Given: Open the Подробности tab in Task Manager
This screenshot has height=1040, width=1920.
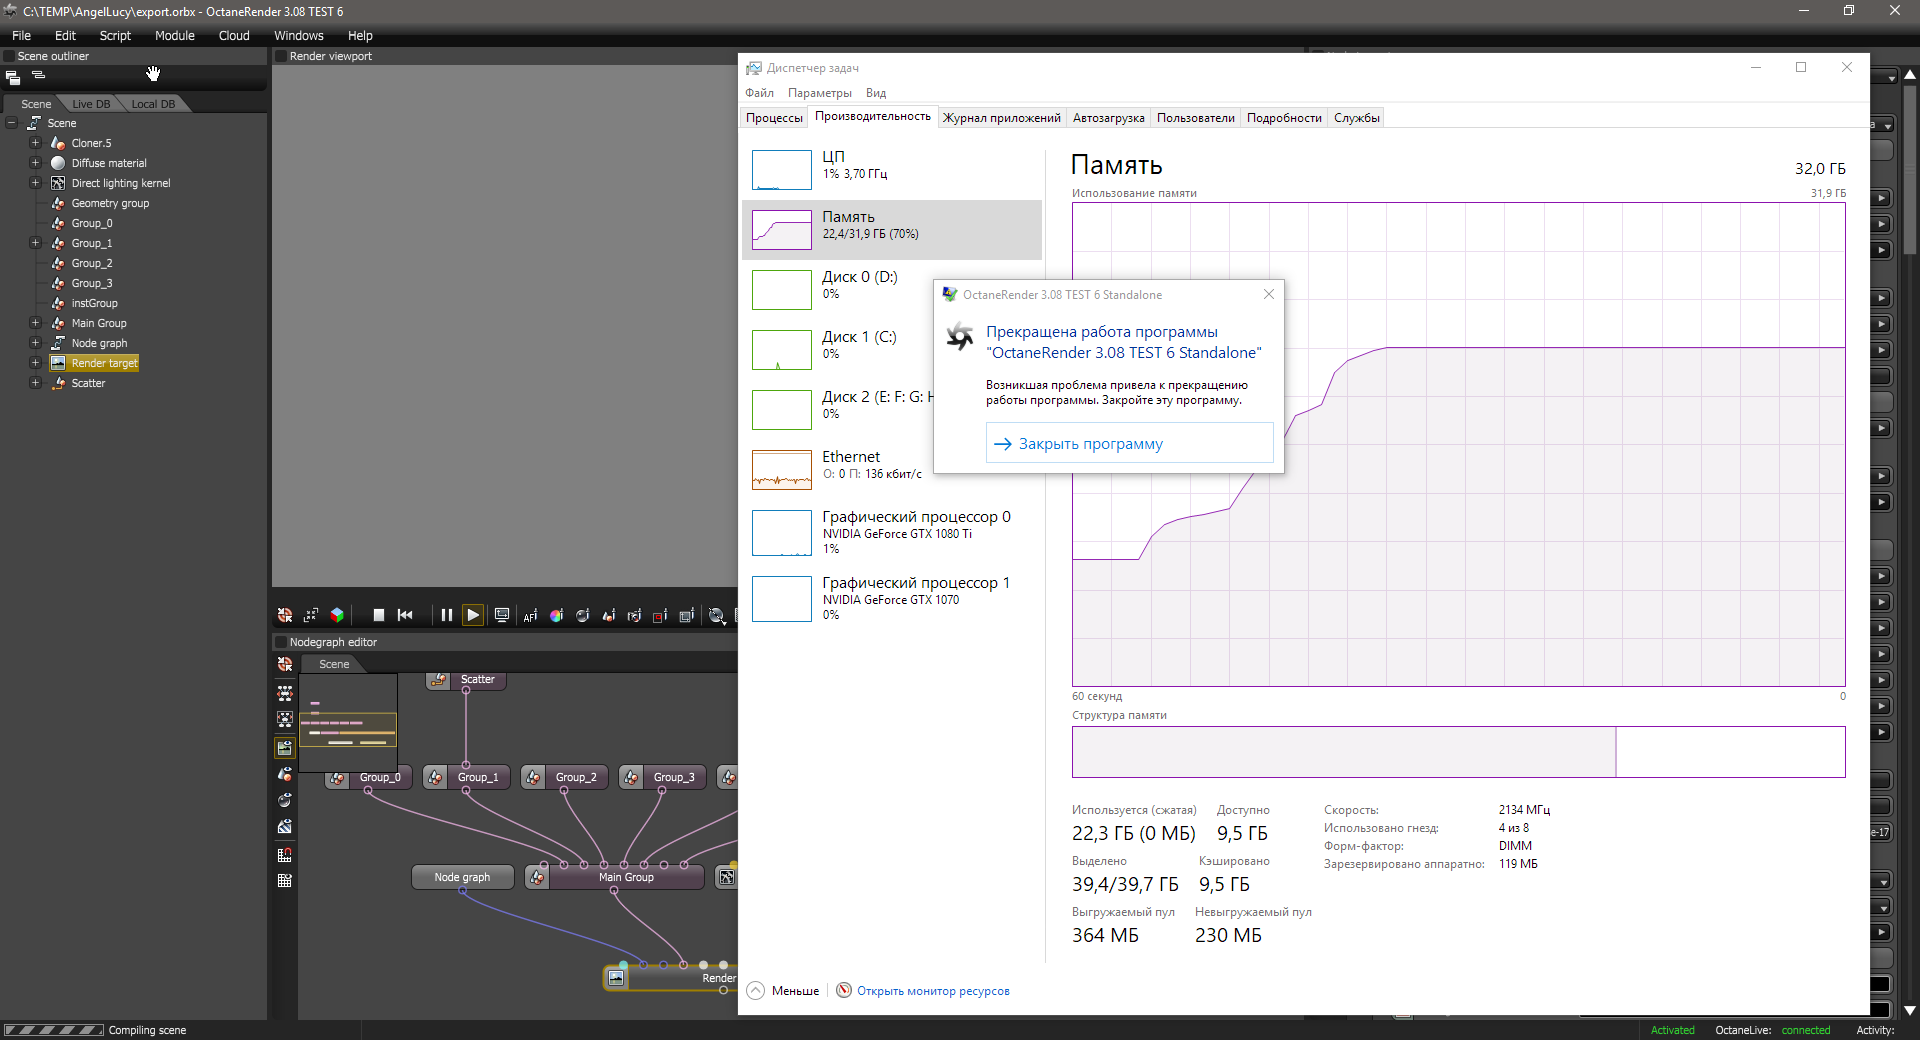Looking at the screenshot, I should tap(1284, 118).
